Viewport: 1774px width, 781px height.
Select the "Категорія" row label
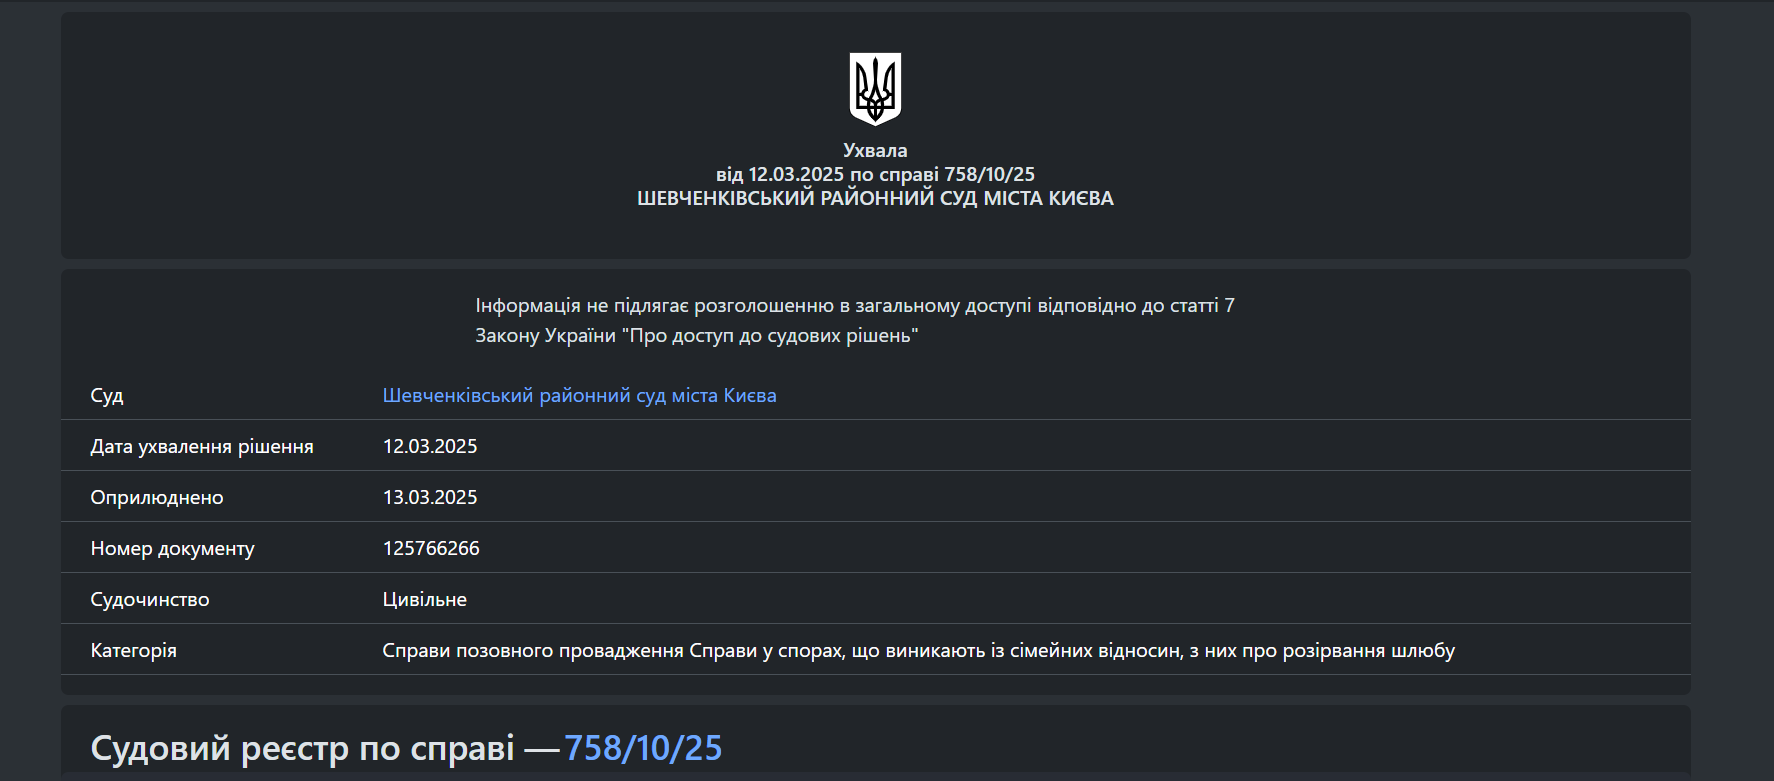click(x=133, y=650)
